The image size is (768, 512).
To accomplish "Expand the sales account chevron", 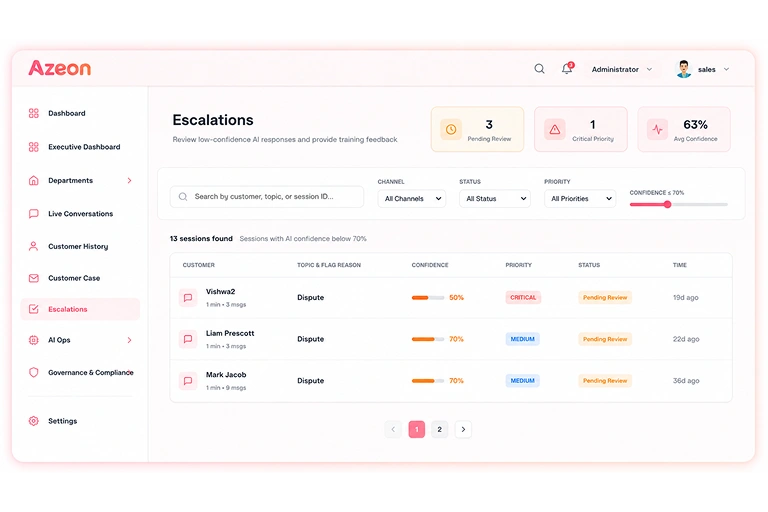I will 726,69.
